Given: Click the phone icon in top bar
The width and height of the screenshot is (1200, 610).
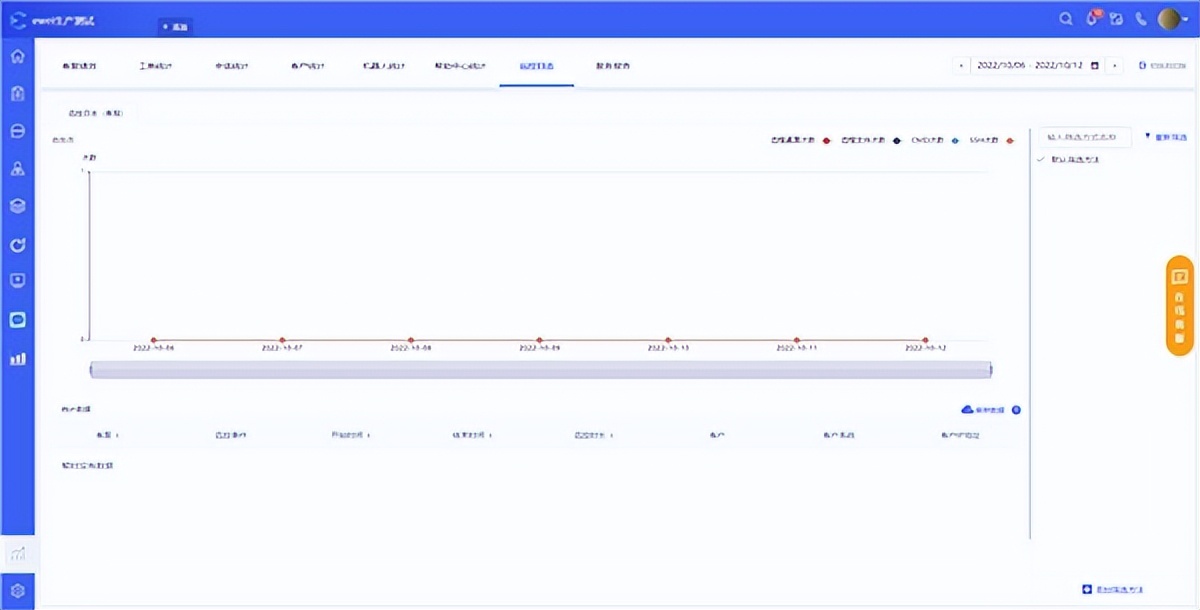Looking at the screenshot, I should 1141,19.
